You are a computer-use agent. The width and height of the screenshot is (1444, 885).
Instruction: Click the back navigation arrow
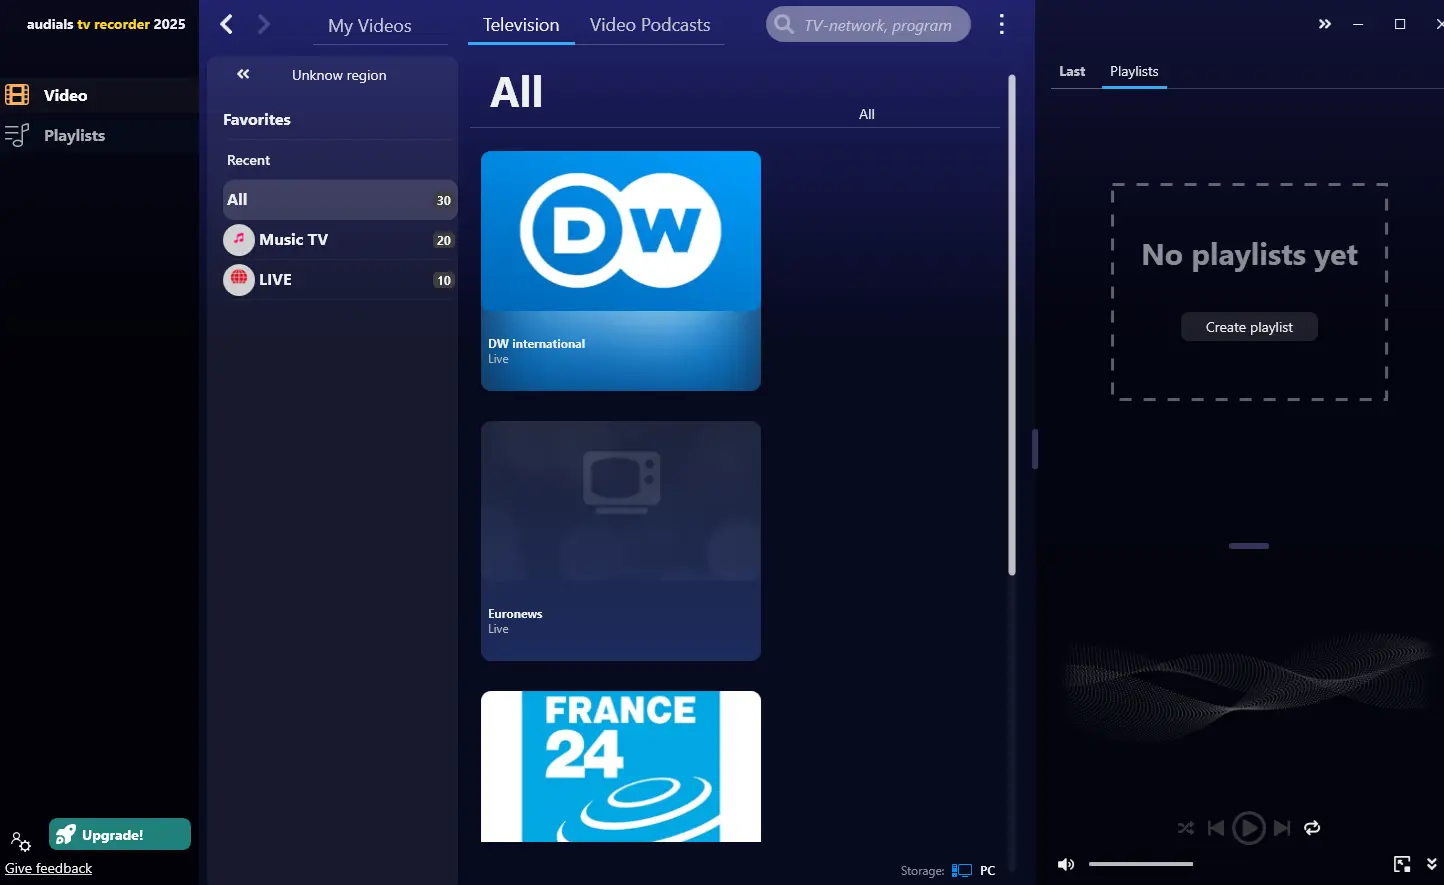(x=227, y=24)
